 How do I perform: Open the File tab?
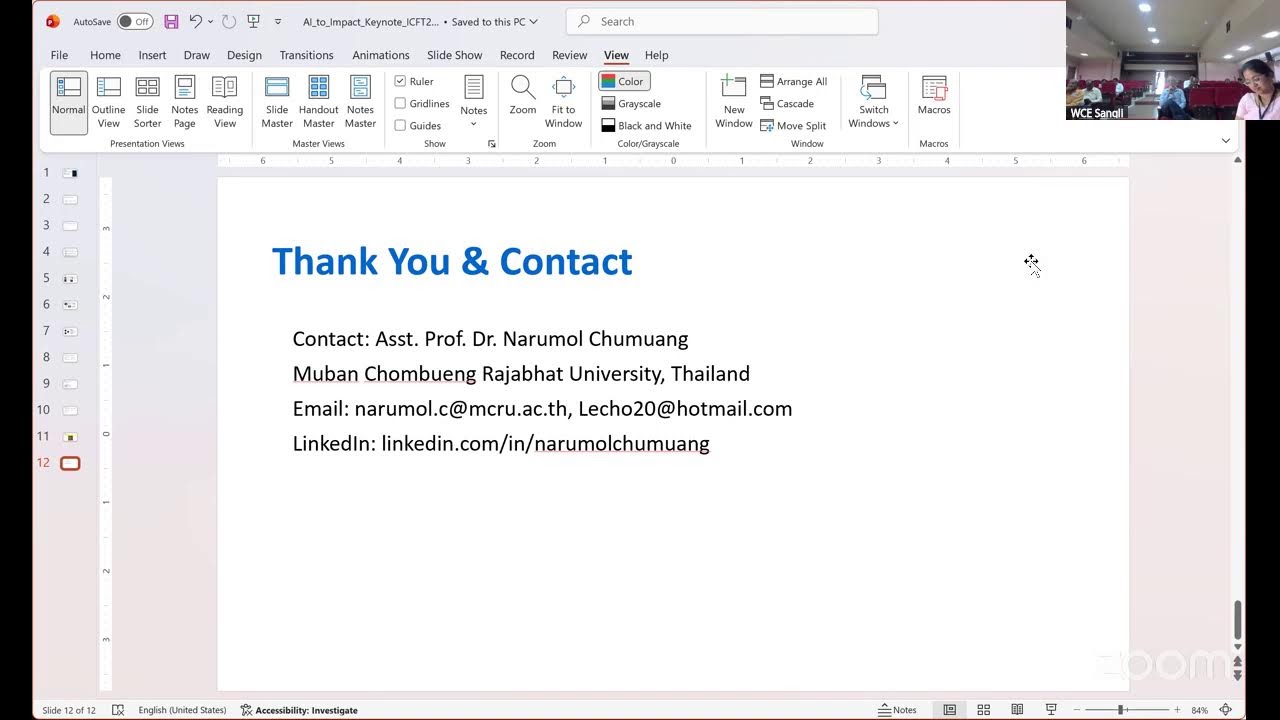click(x=59, y=55)
